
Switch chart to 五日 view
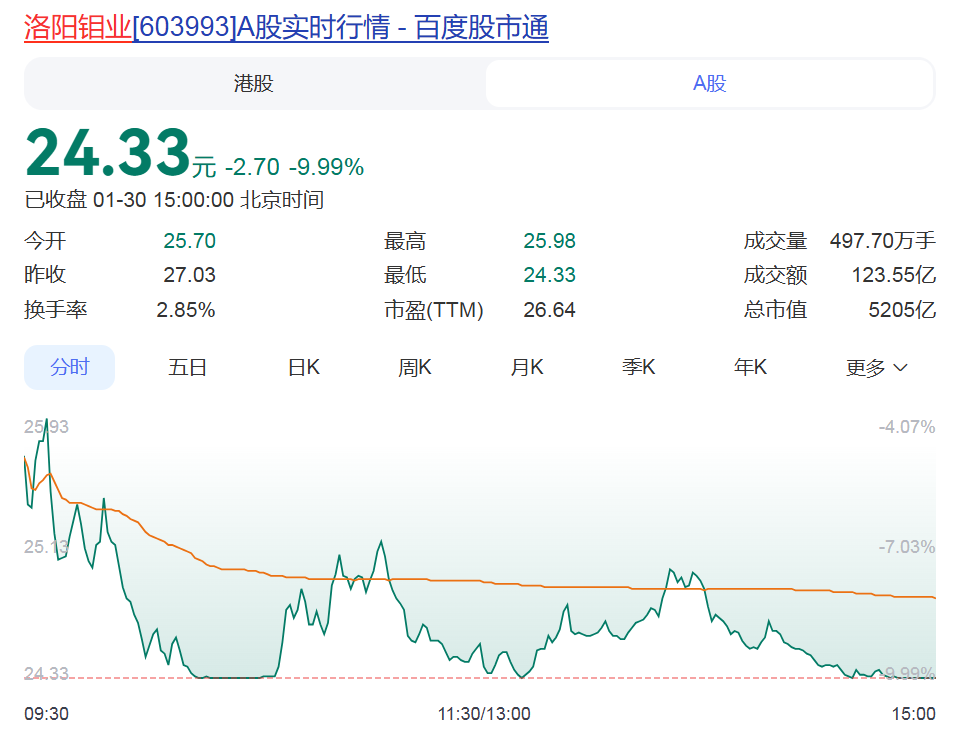[187, 367]
